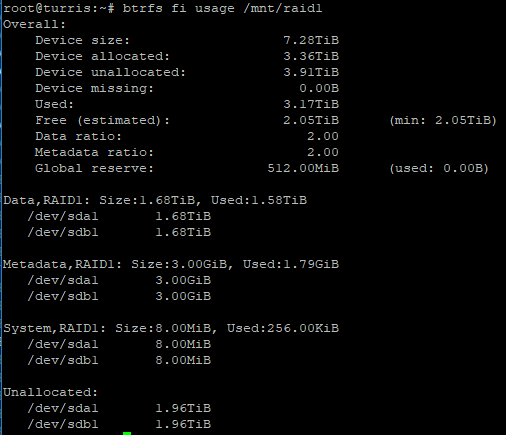This screenshot has width=506, height=435.
Task: Click the used: 0.00B text
Action: coord(439,168)
